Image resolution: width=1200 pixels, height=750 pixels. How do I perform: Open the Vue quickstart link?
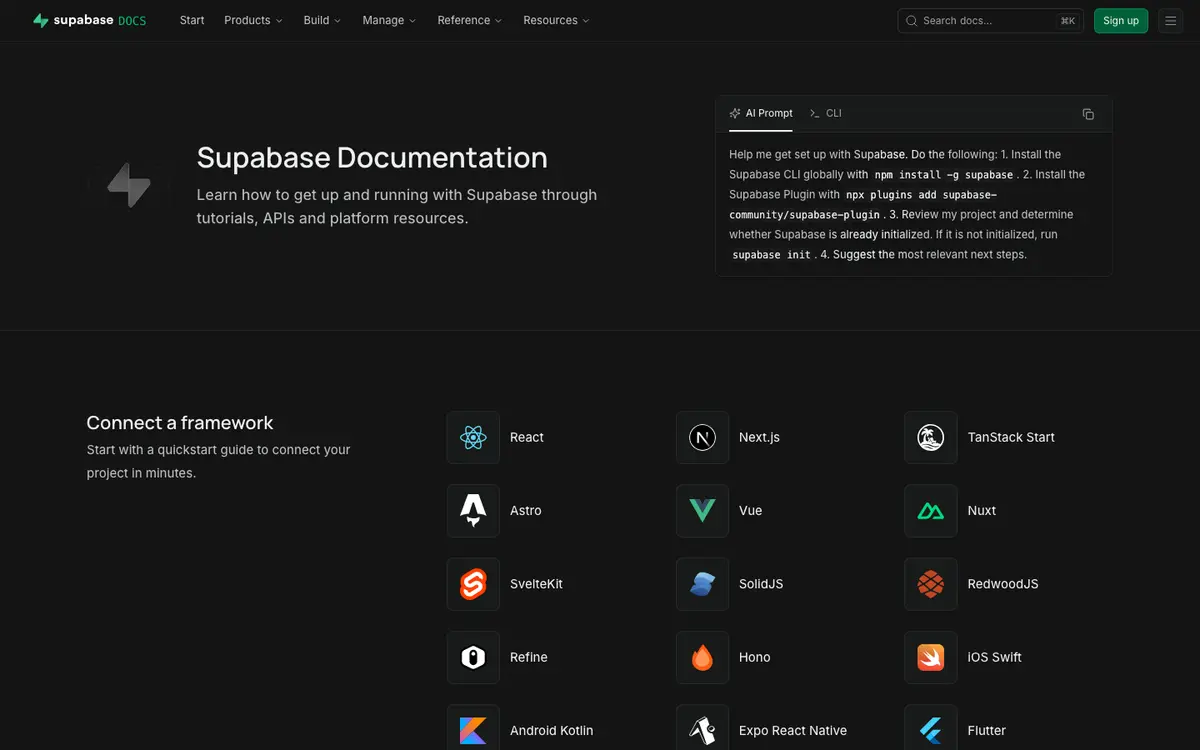pos(750,510)
